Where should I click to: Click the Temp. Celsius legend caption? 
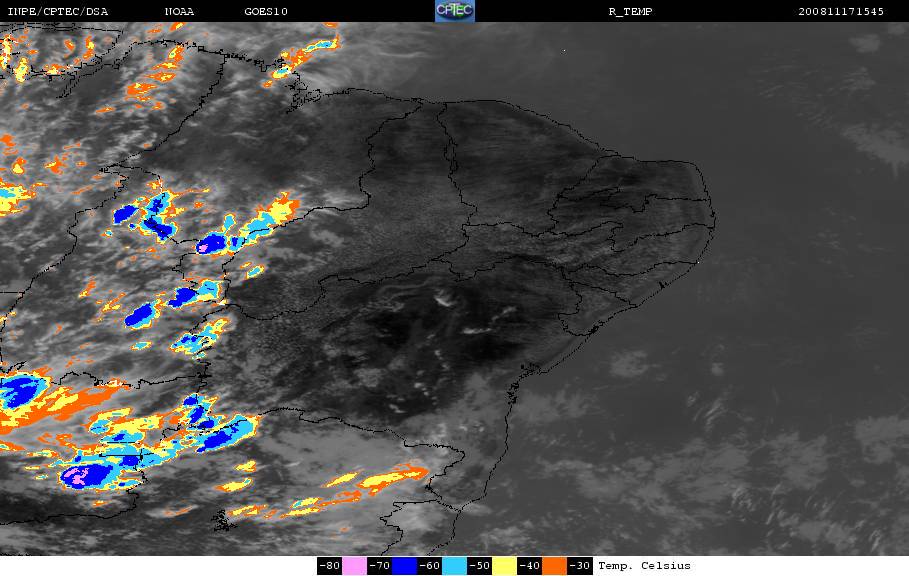[644, 566]
